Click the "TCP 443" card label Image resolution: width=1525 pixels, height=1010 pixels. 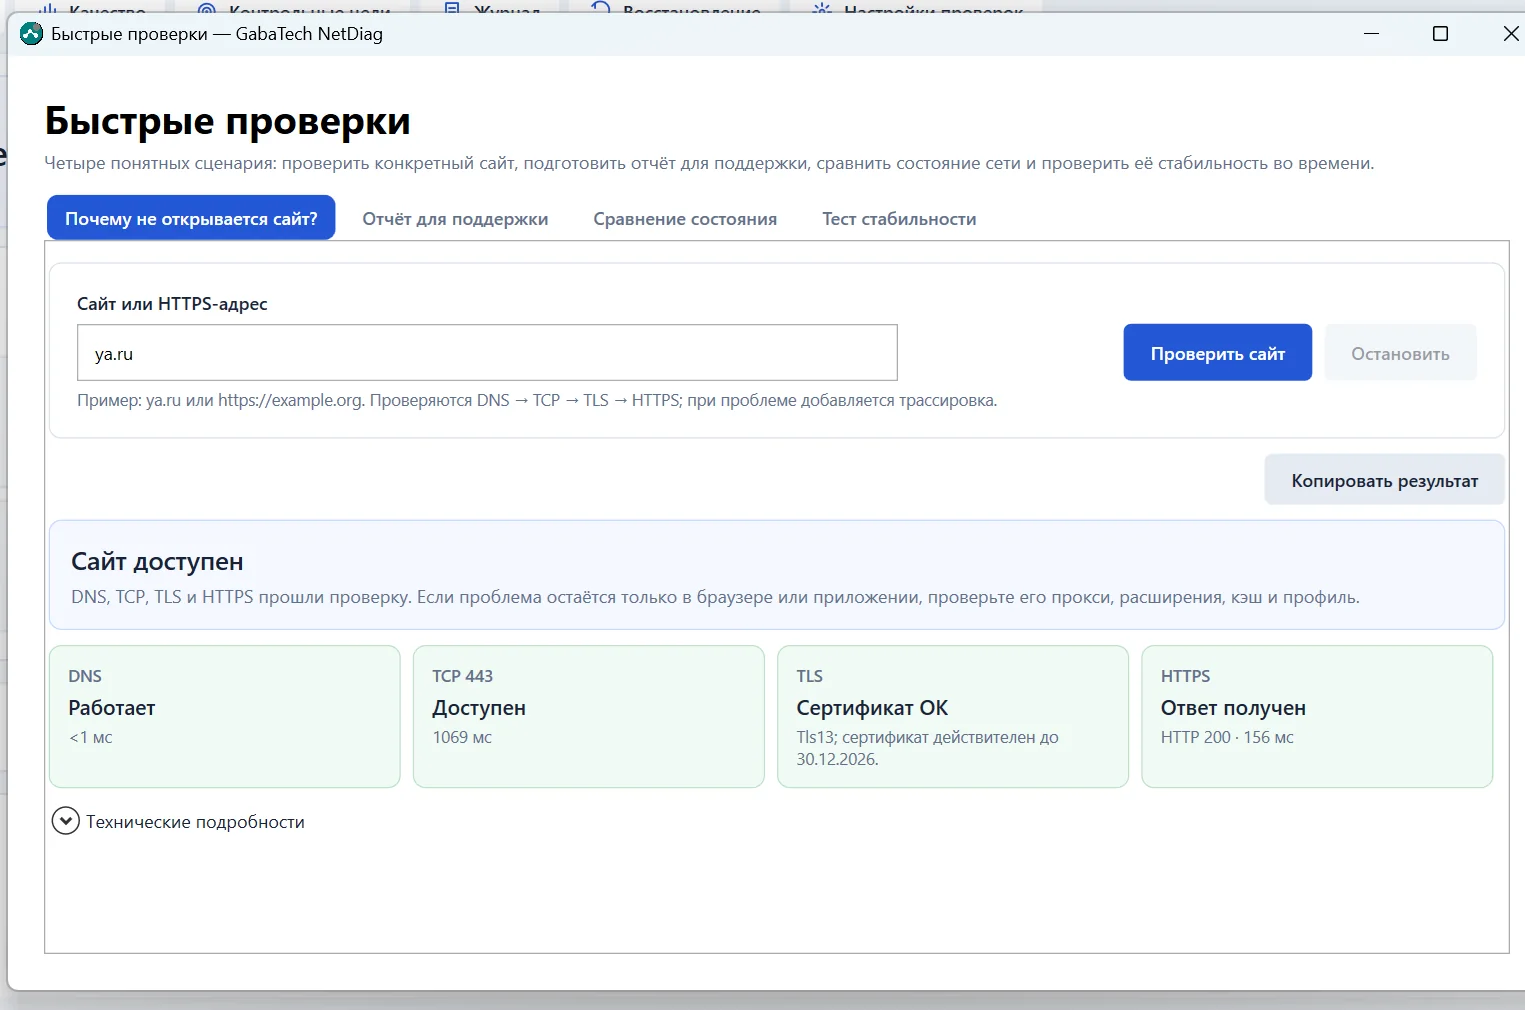462,676
